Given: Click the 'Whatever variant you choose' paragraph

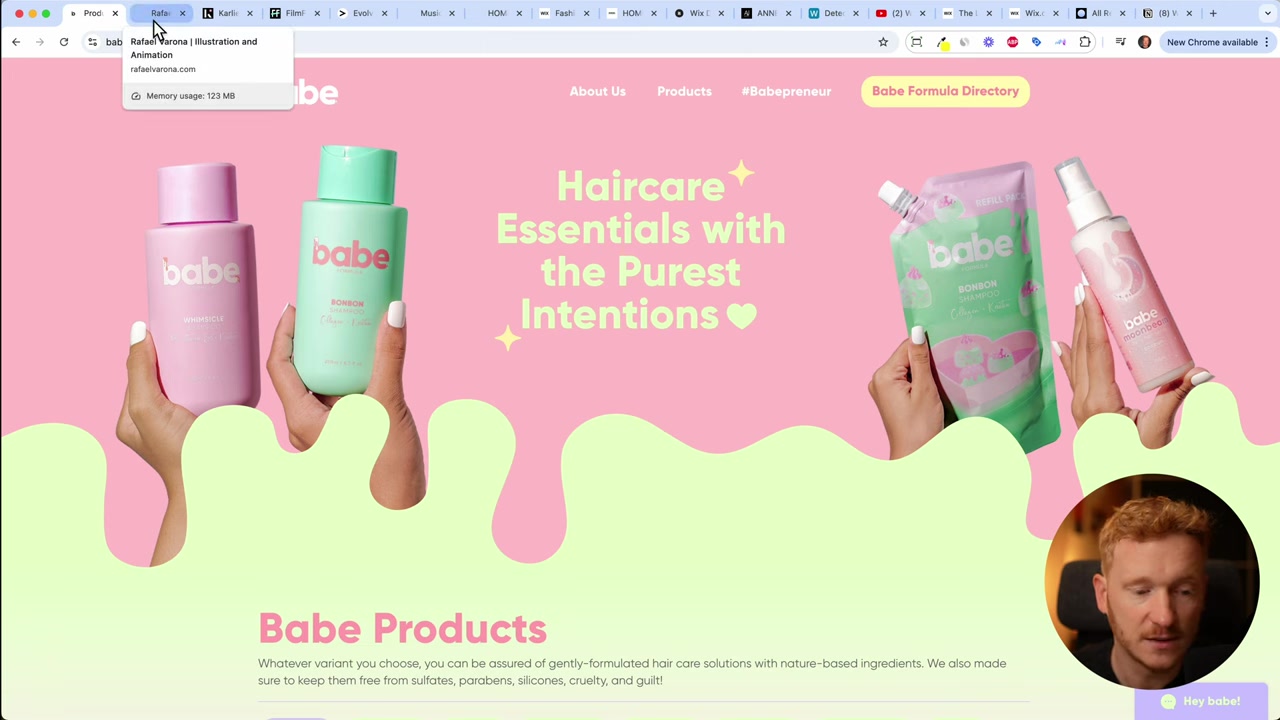Looking at the screenshot, I should [632, 672].
